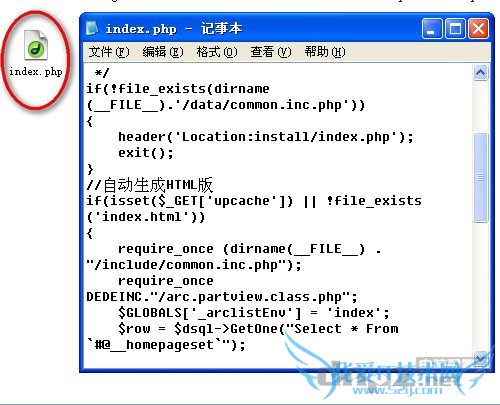Click the $row = $dsql->GetOne line
The height and width of the screenshot is (405, 500).
(x=258, y=329)
